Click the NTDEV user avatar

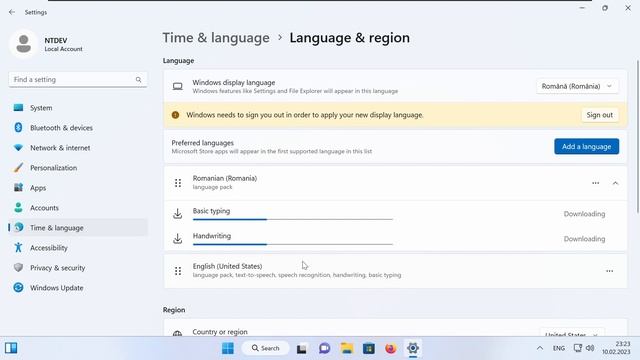(x=24, y=44)
